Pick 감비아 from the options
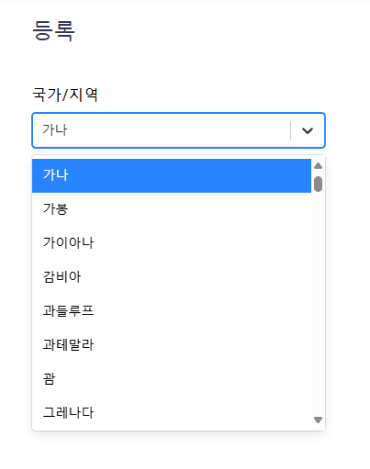370x469 pixels. [x=171, y=277]
